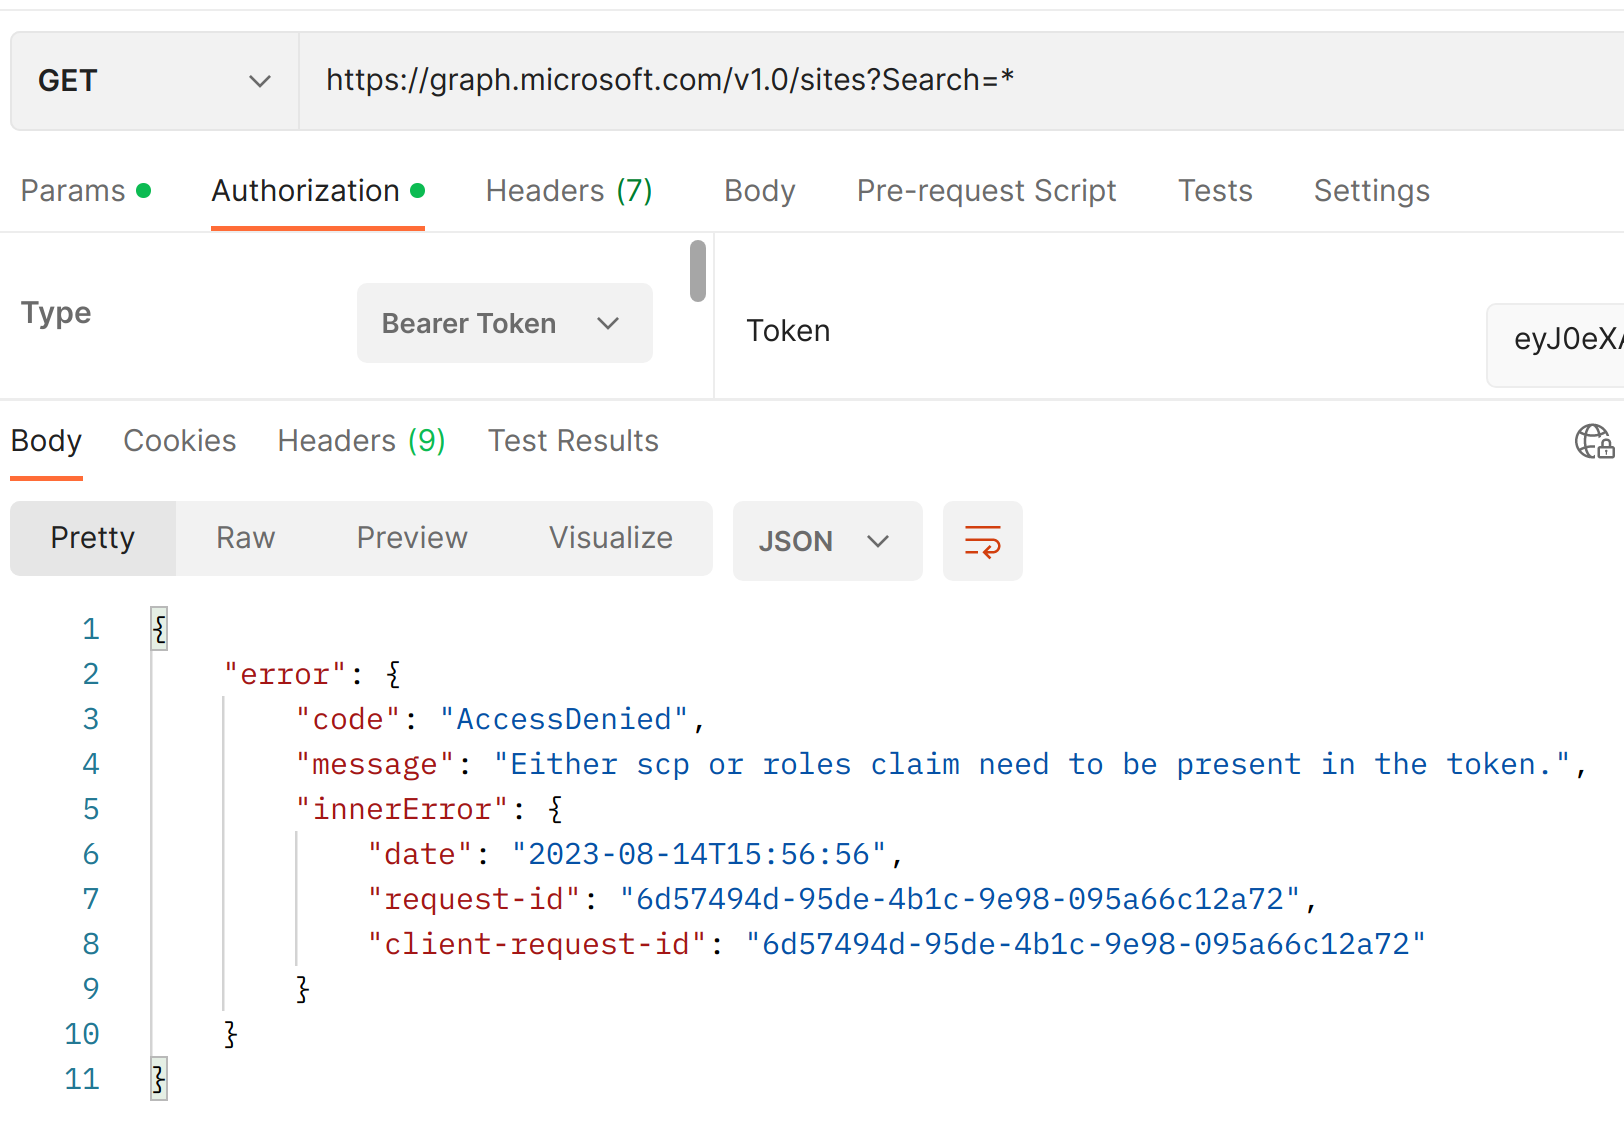Open the GET method dropdown
This screenshot has height=1130, width=1624.
coord(155,81)
